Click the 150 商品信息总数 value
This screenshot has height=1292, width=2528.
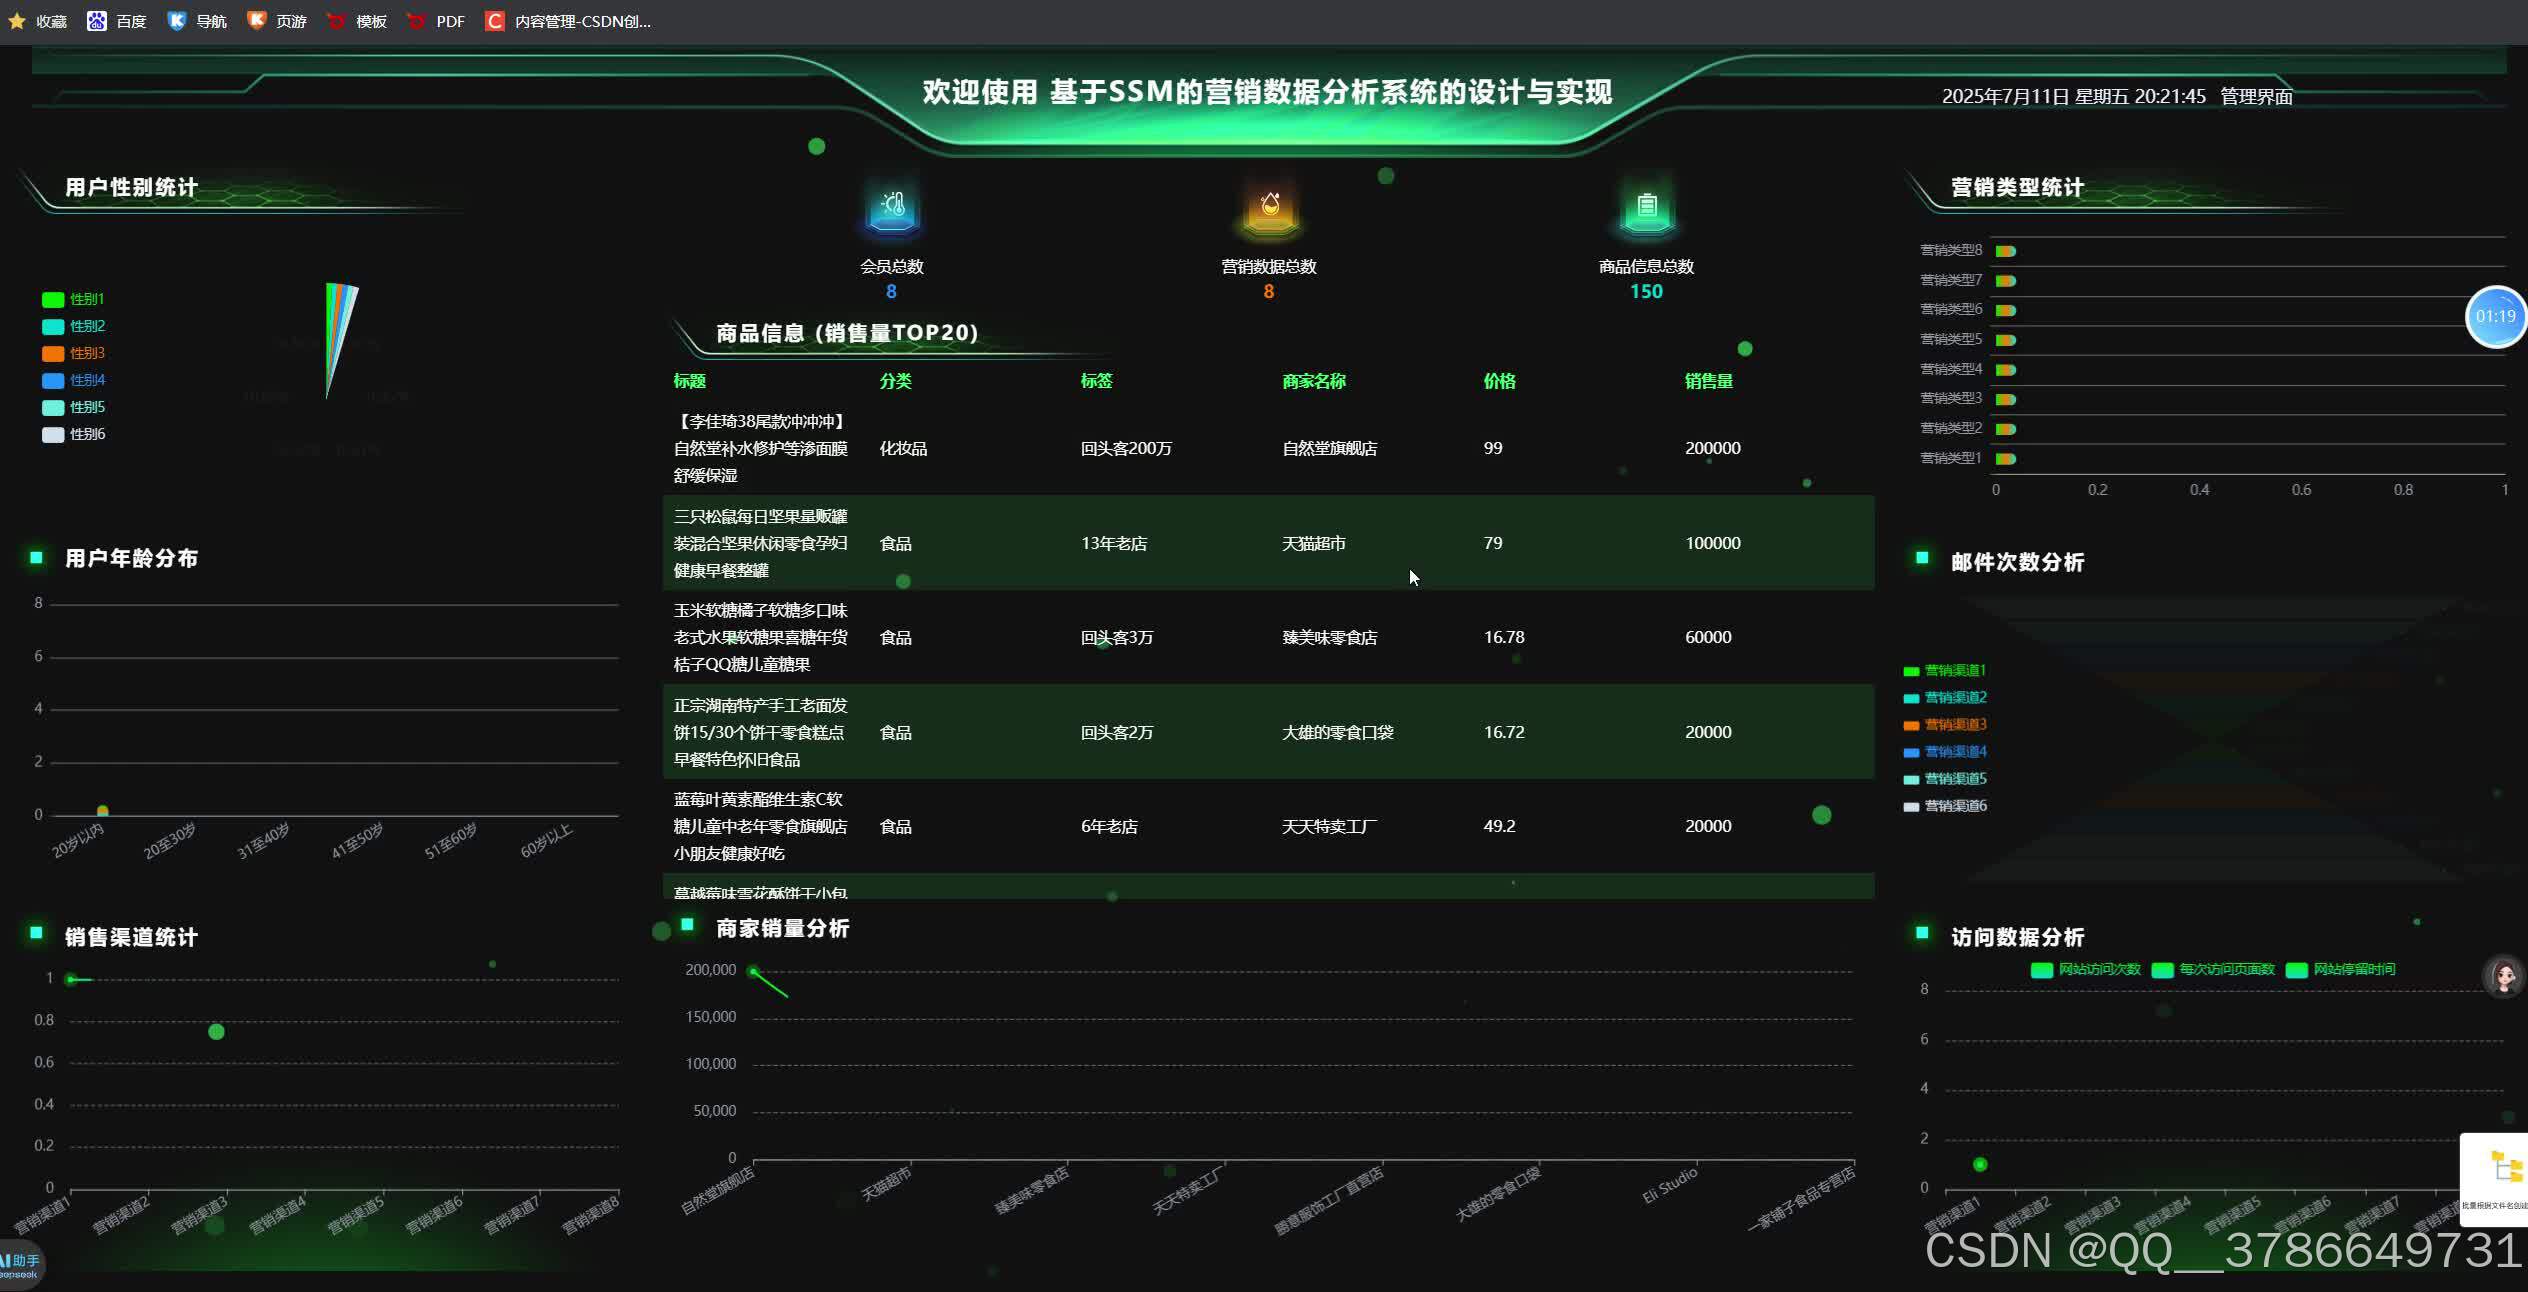click(1646, 291)
